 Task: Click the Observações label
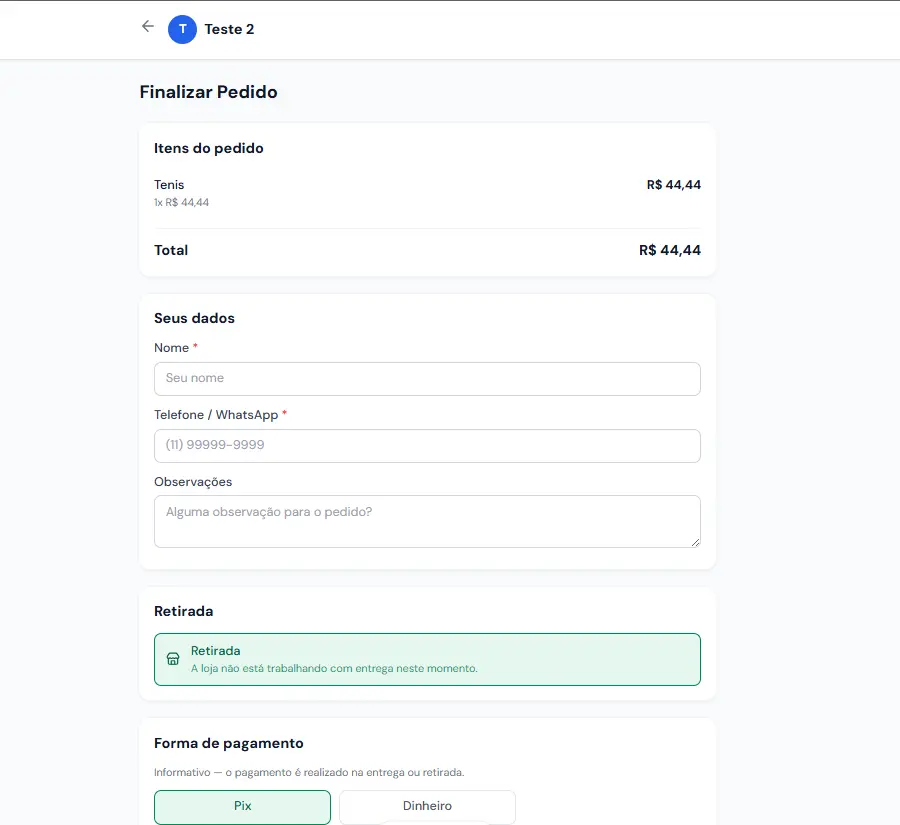click(x=193, y=482)
